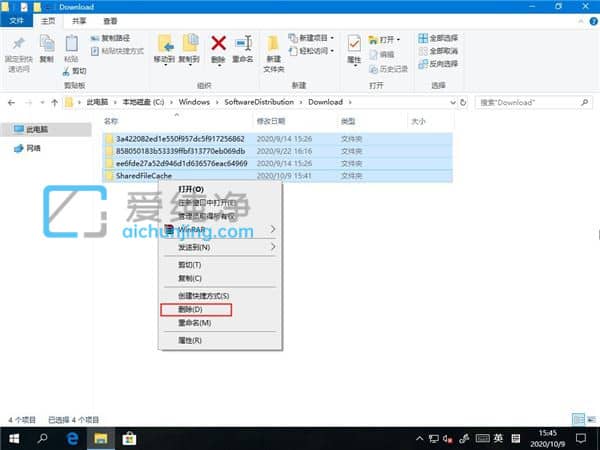Select folder ee6fde27a52d946d1d636576eac64969

(x=277, y=163)
